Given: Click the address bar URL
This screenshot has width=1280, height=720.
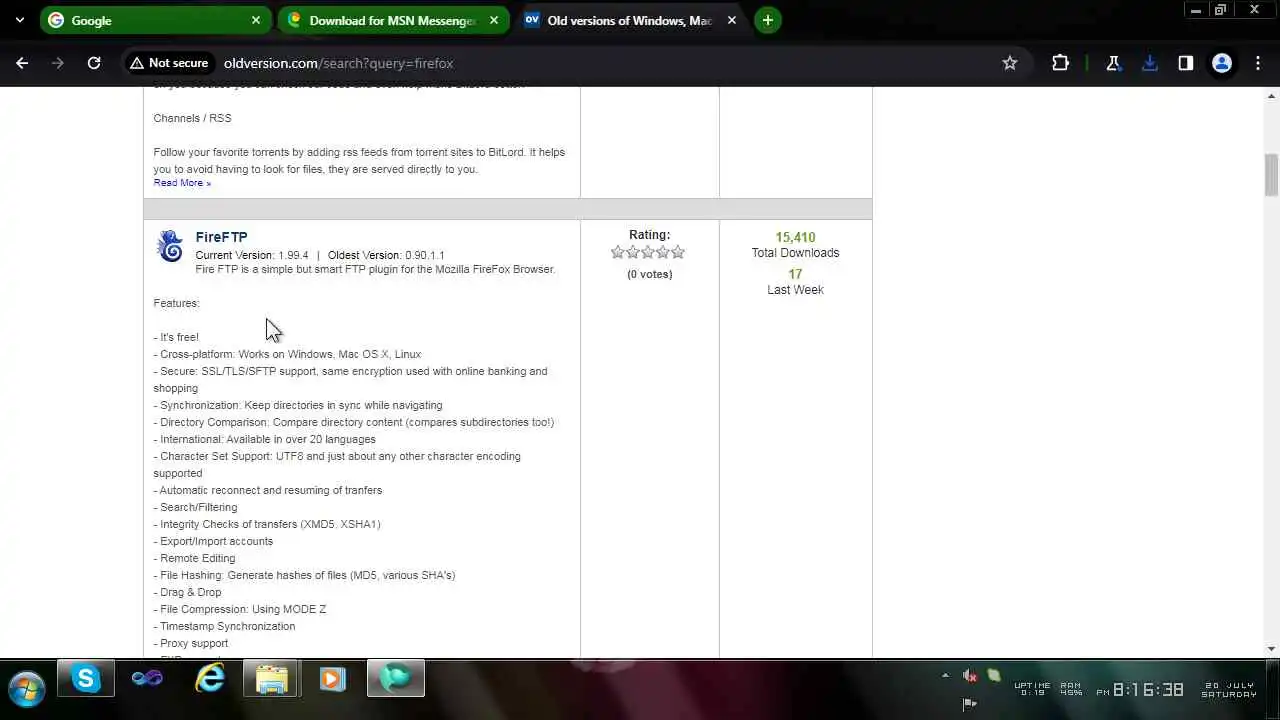Looking at the screenshot, I should (x=338, y=63).
